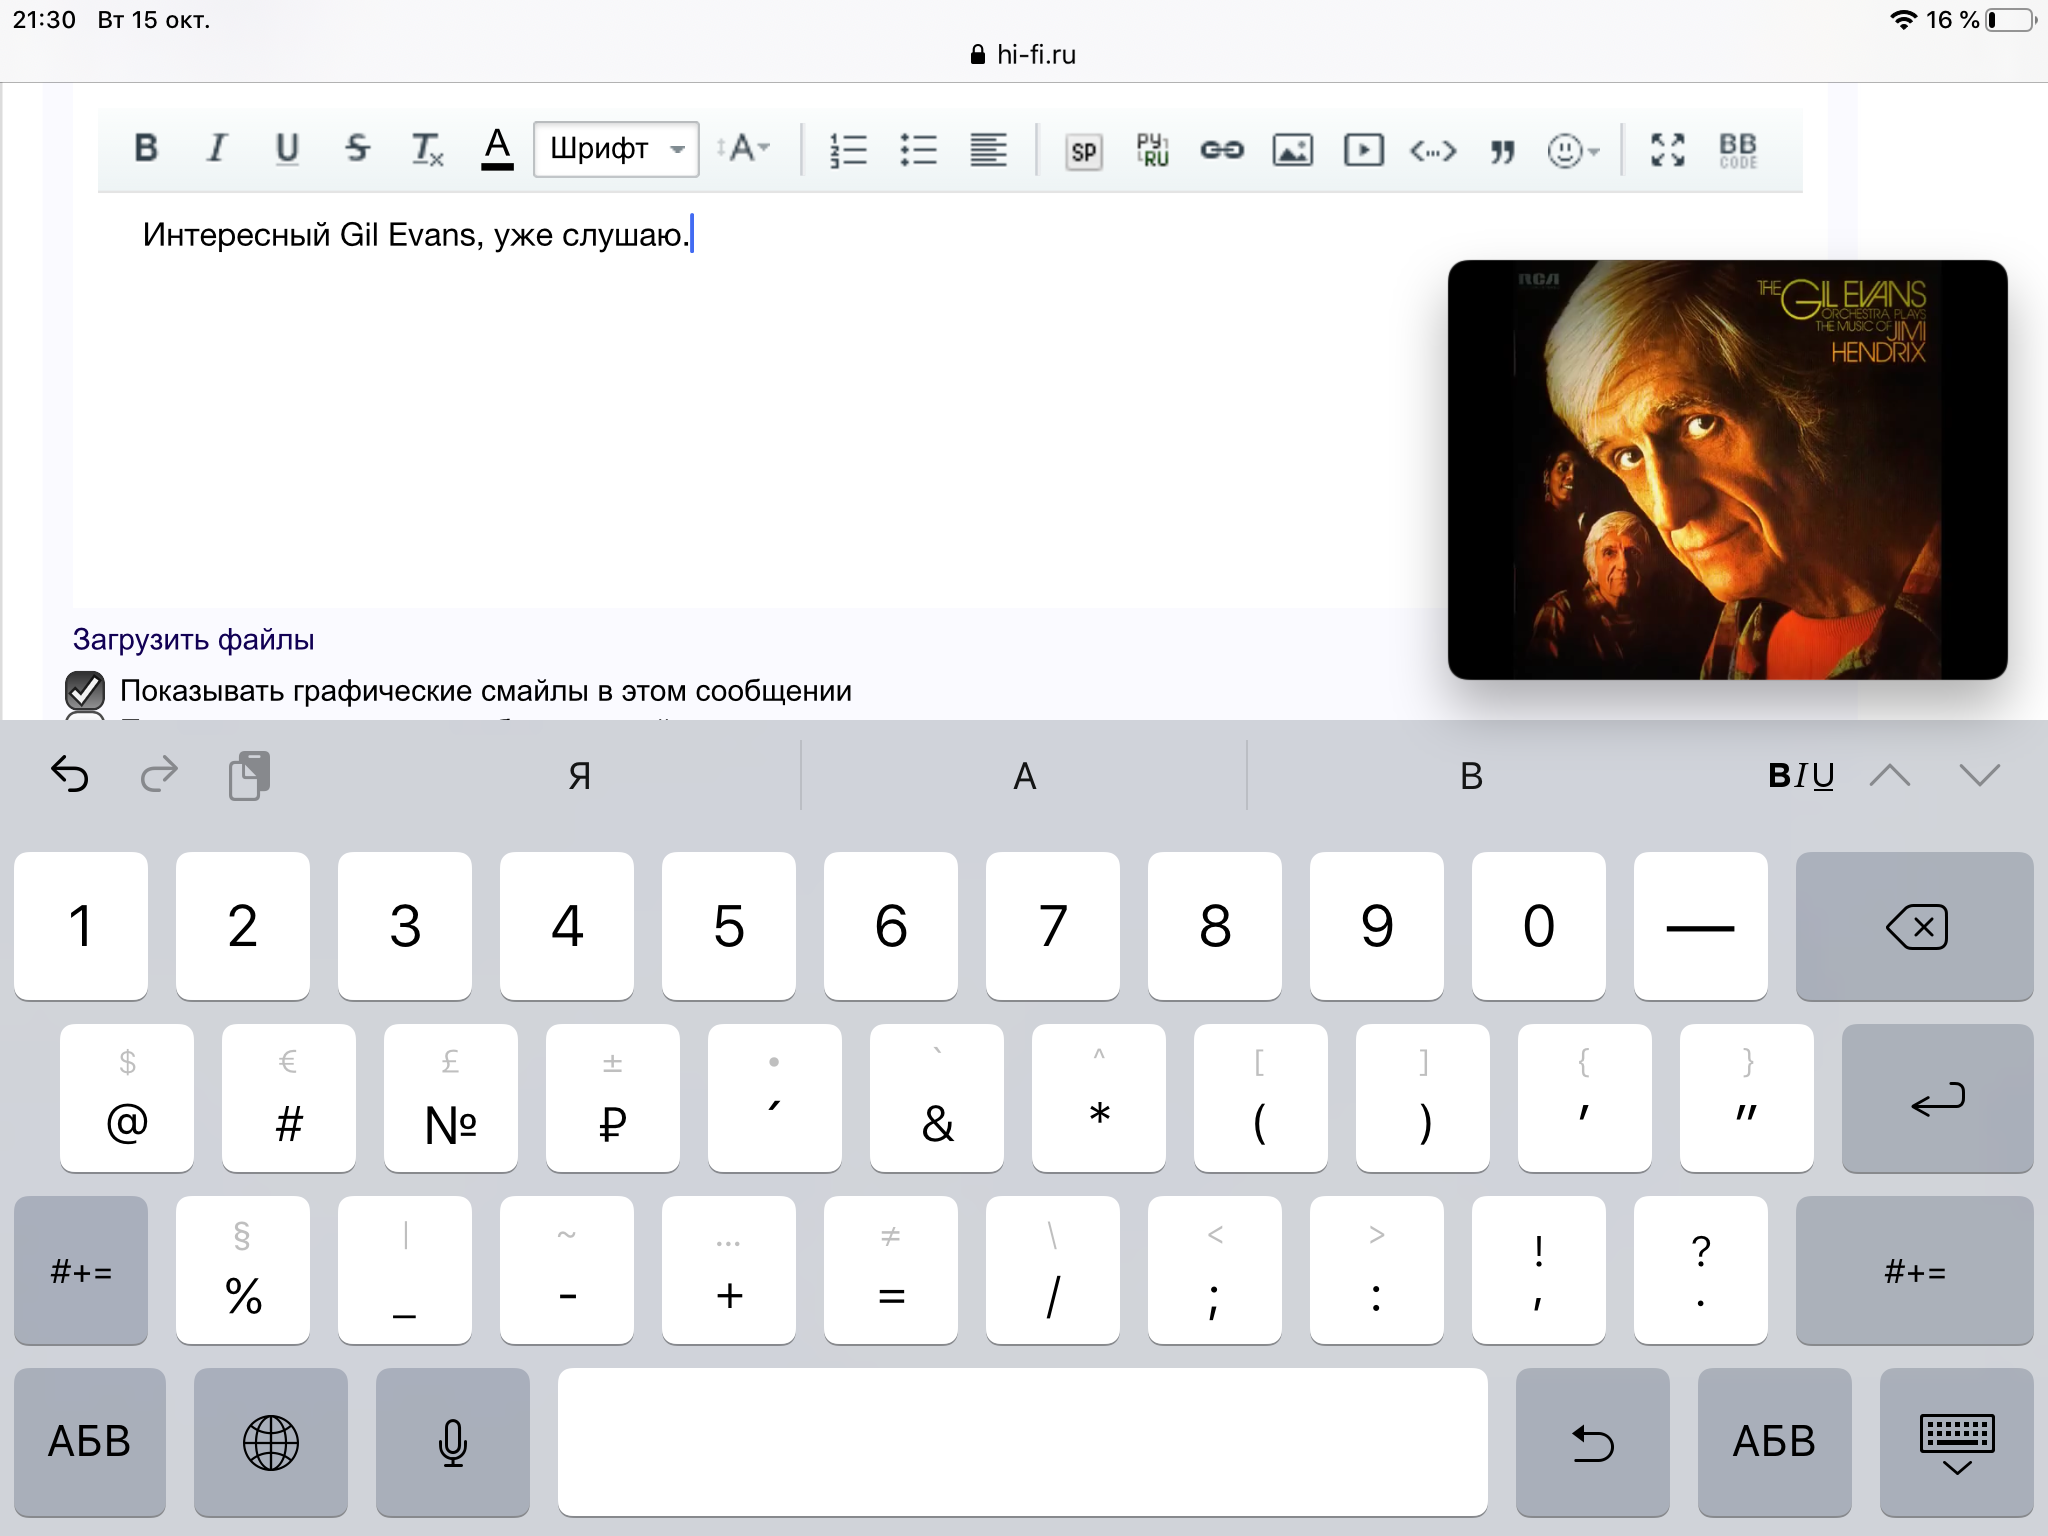Uncheck show graphic smileys checkbox
Image resolution: width=2048 pixels, height=1536 pixels.
pyautogui.click(x=85, y=690)
